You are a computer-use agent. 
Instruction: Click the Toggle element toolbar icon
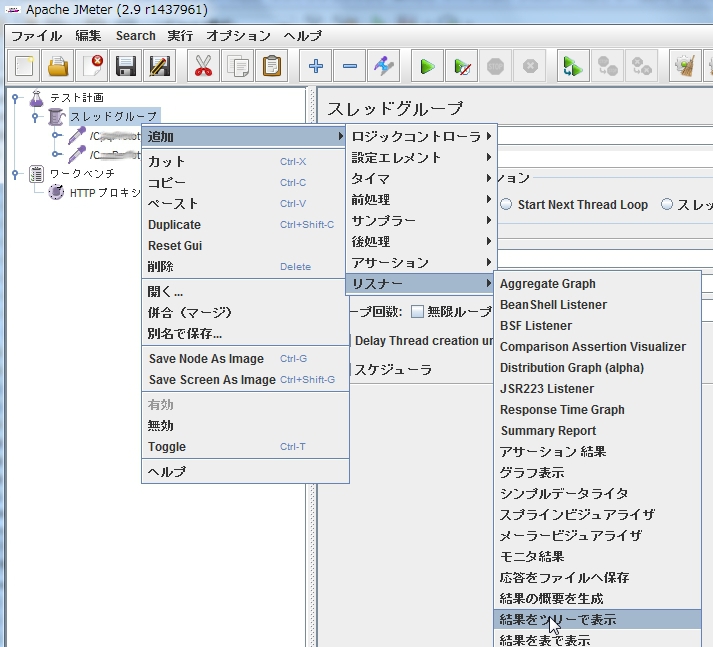click(383, 66)
